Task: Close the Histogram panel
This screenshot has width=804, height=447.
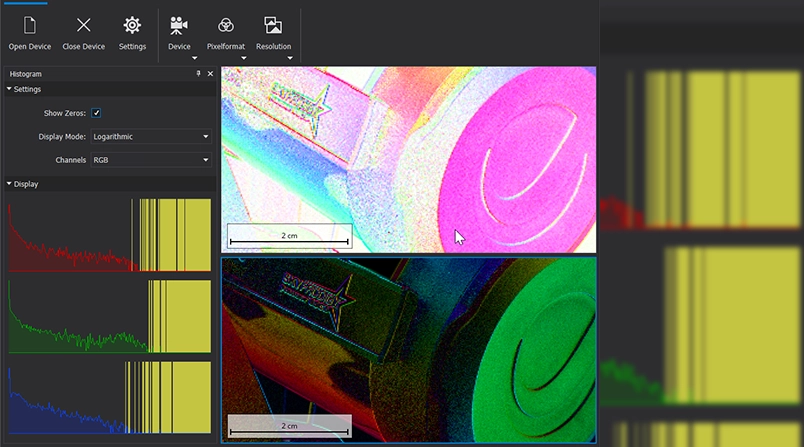Action: pyautogui.click(x=210, y=74)
